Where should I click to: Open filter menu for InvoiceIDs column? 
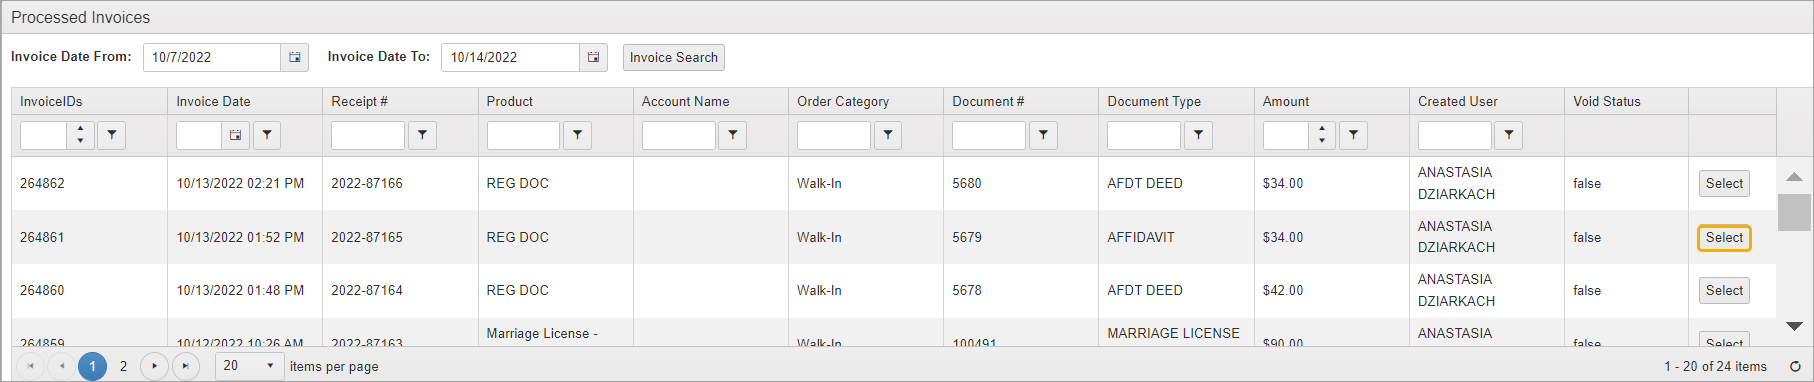pyautogui.click(x=111, y=135)
